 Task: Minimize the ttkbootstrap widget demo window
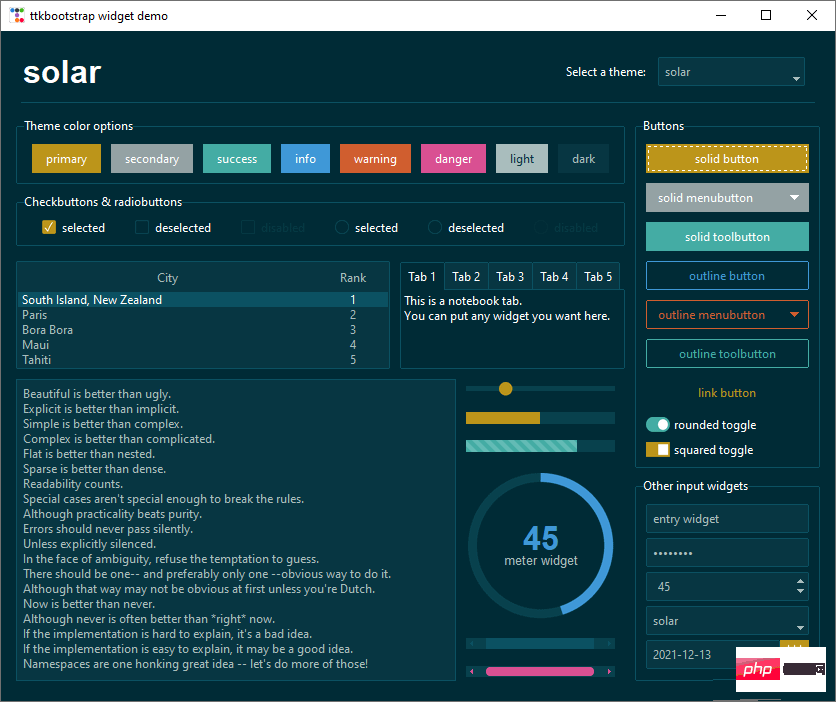coord(721,15)
